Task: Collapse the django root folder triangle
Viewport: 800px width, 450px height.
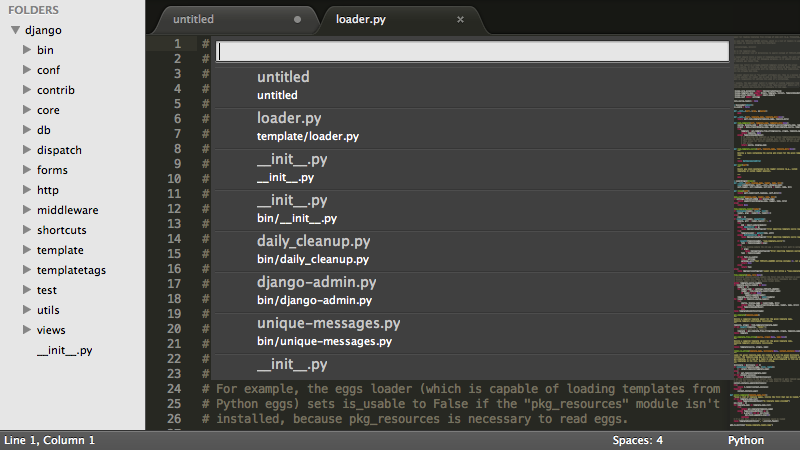Action: pos(16,30)
